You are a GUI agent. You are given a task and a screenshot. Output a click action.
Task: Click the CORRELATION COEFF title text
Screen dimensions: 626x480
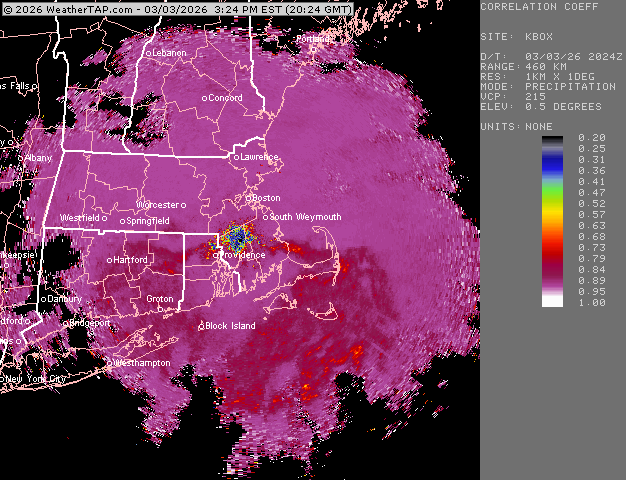(x=532, y=7)
